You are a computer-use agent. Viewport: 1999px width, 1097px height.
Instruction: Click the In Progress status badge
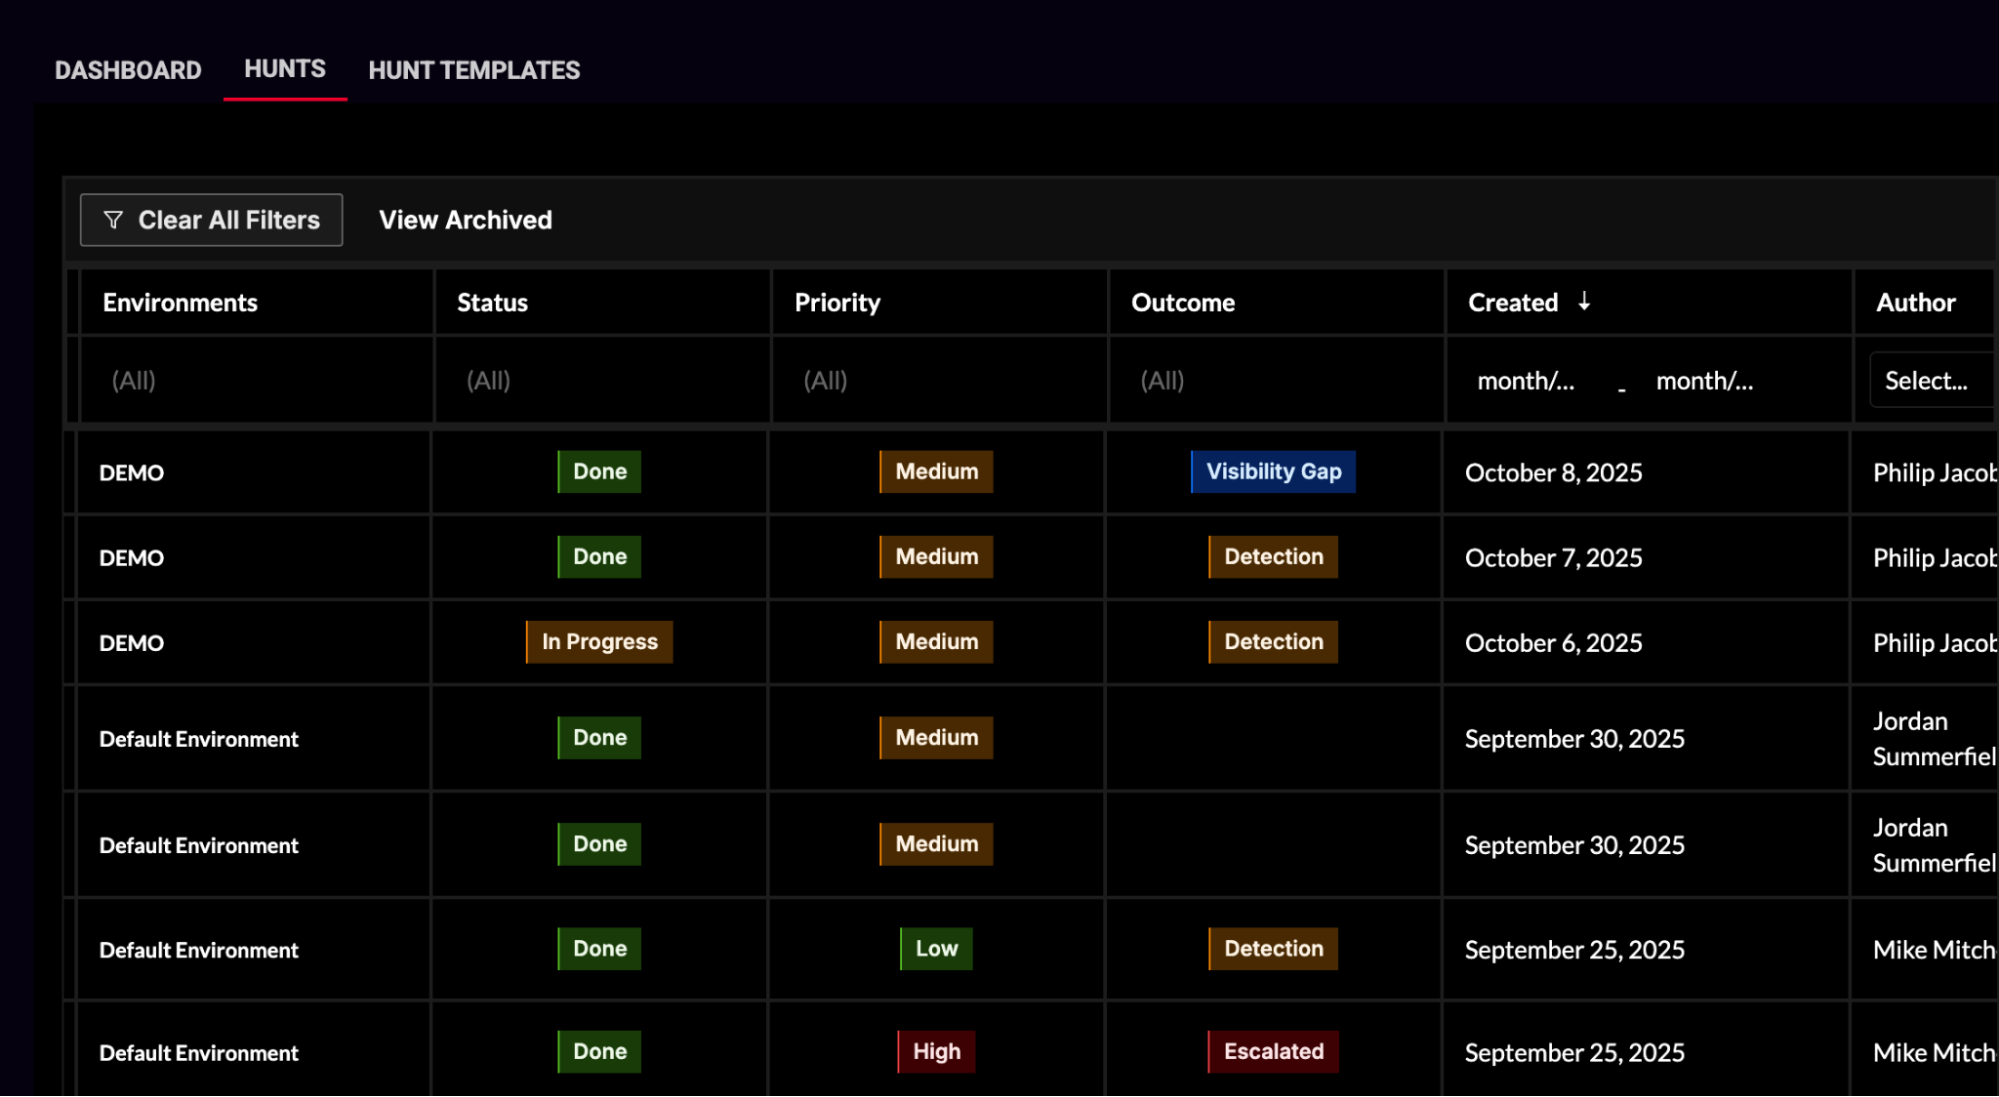599,642
